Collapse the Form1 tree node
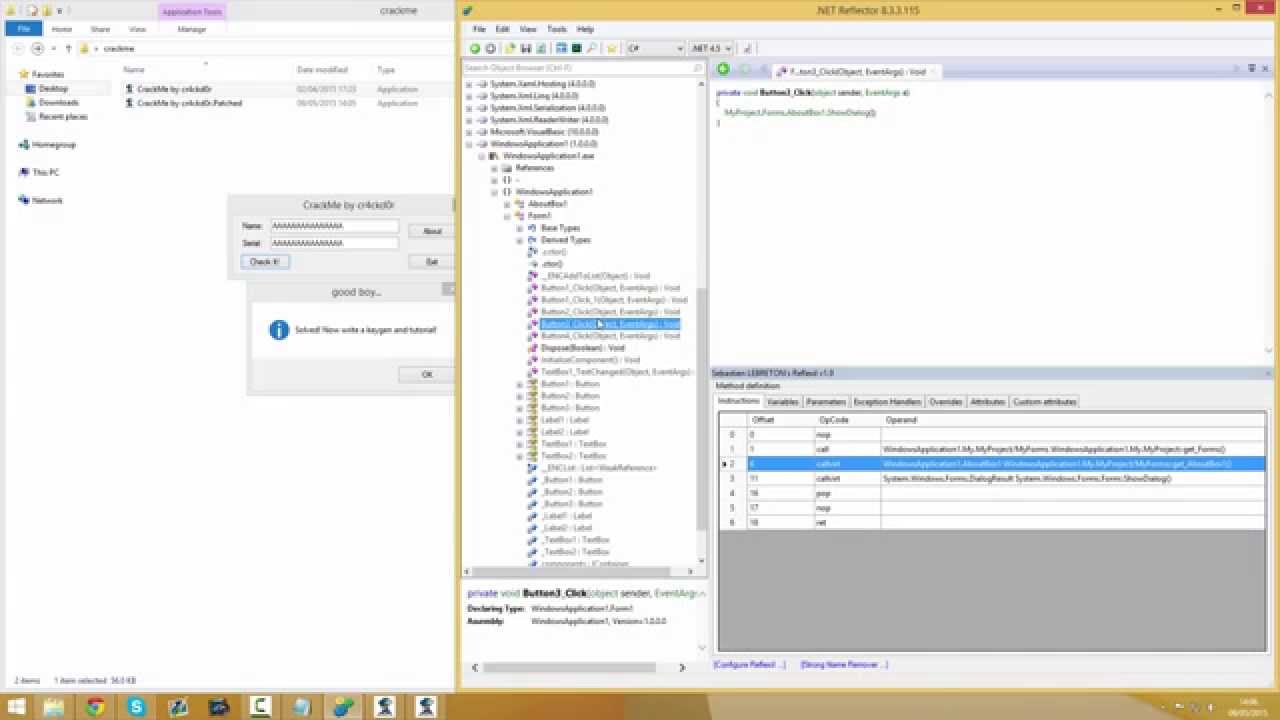 (x=507, y=216)
